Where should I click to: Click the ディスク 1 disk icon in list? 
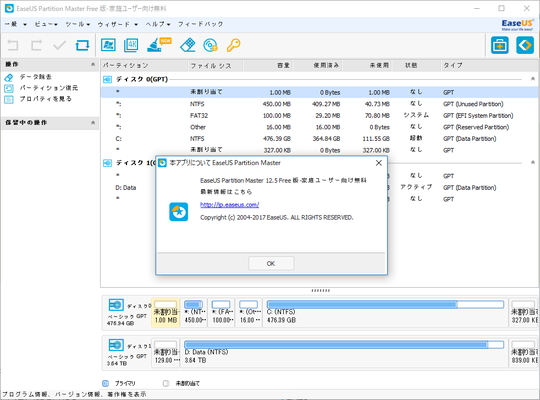pyautogui.click(x=107, y=163)
